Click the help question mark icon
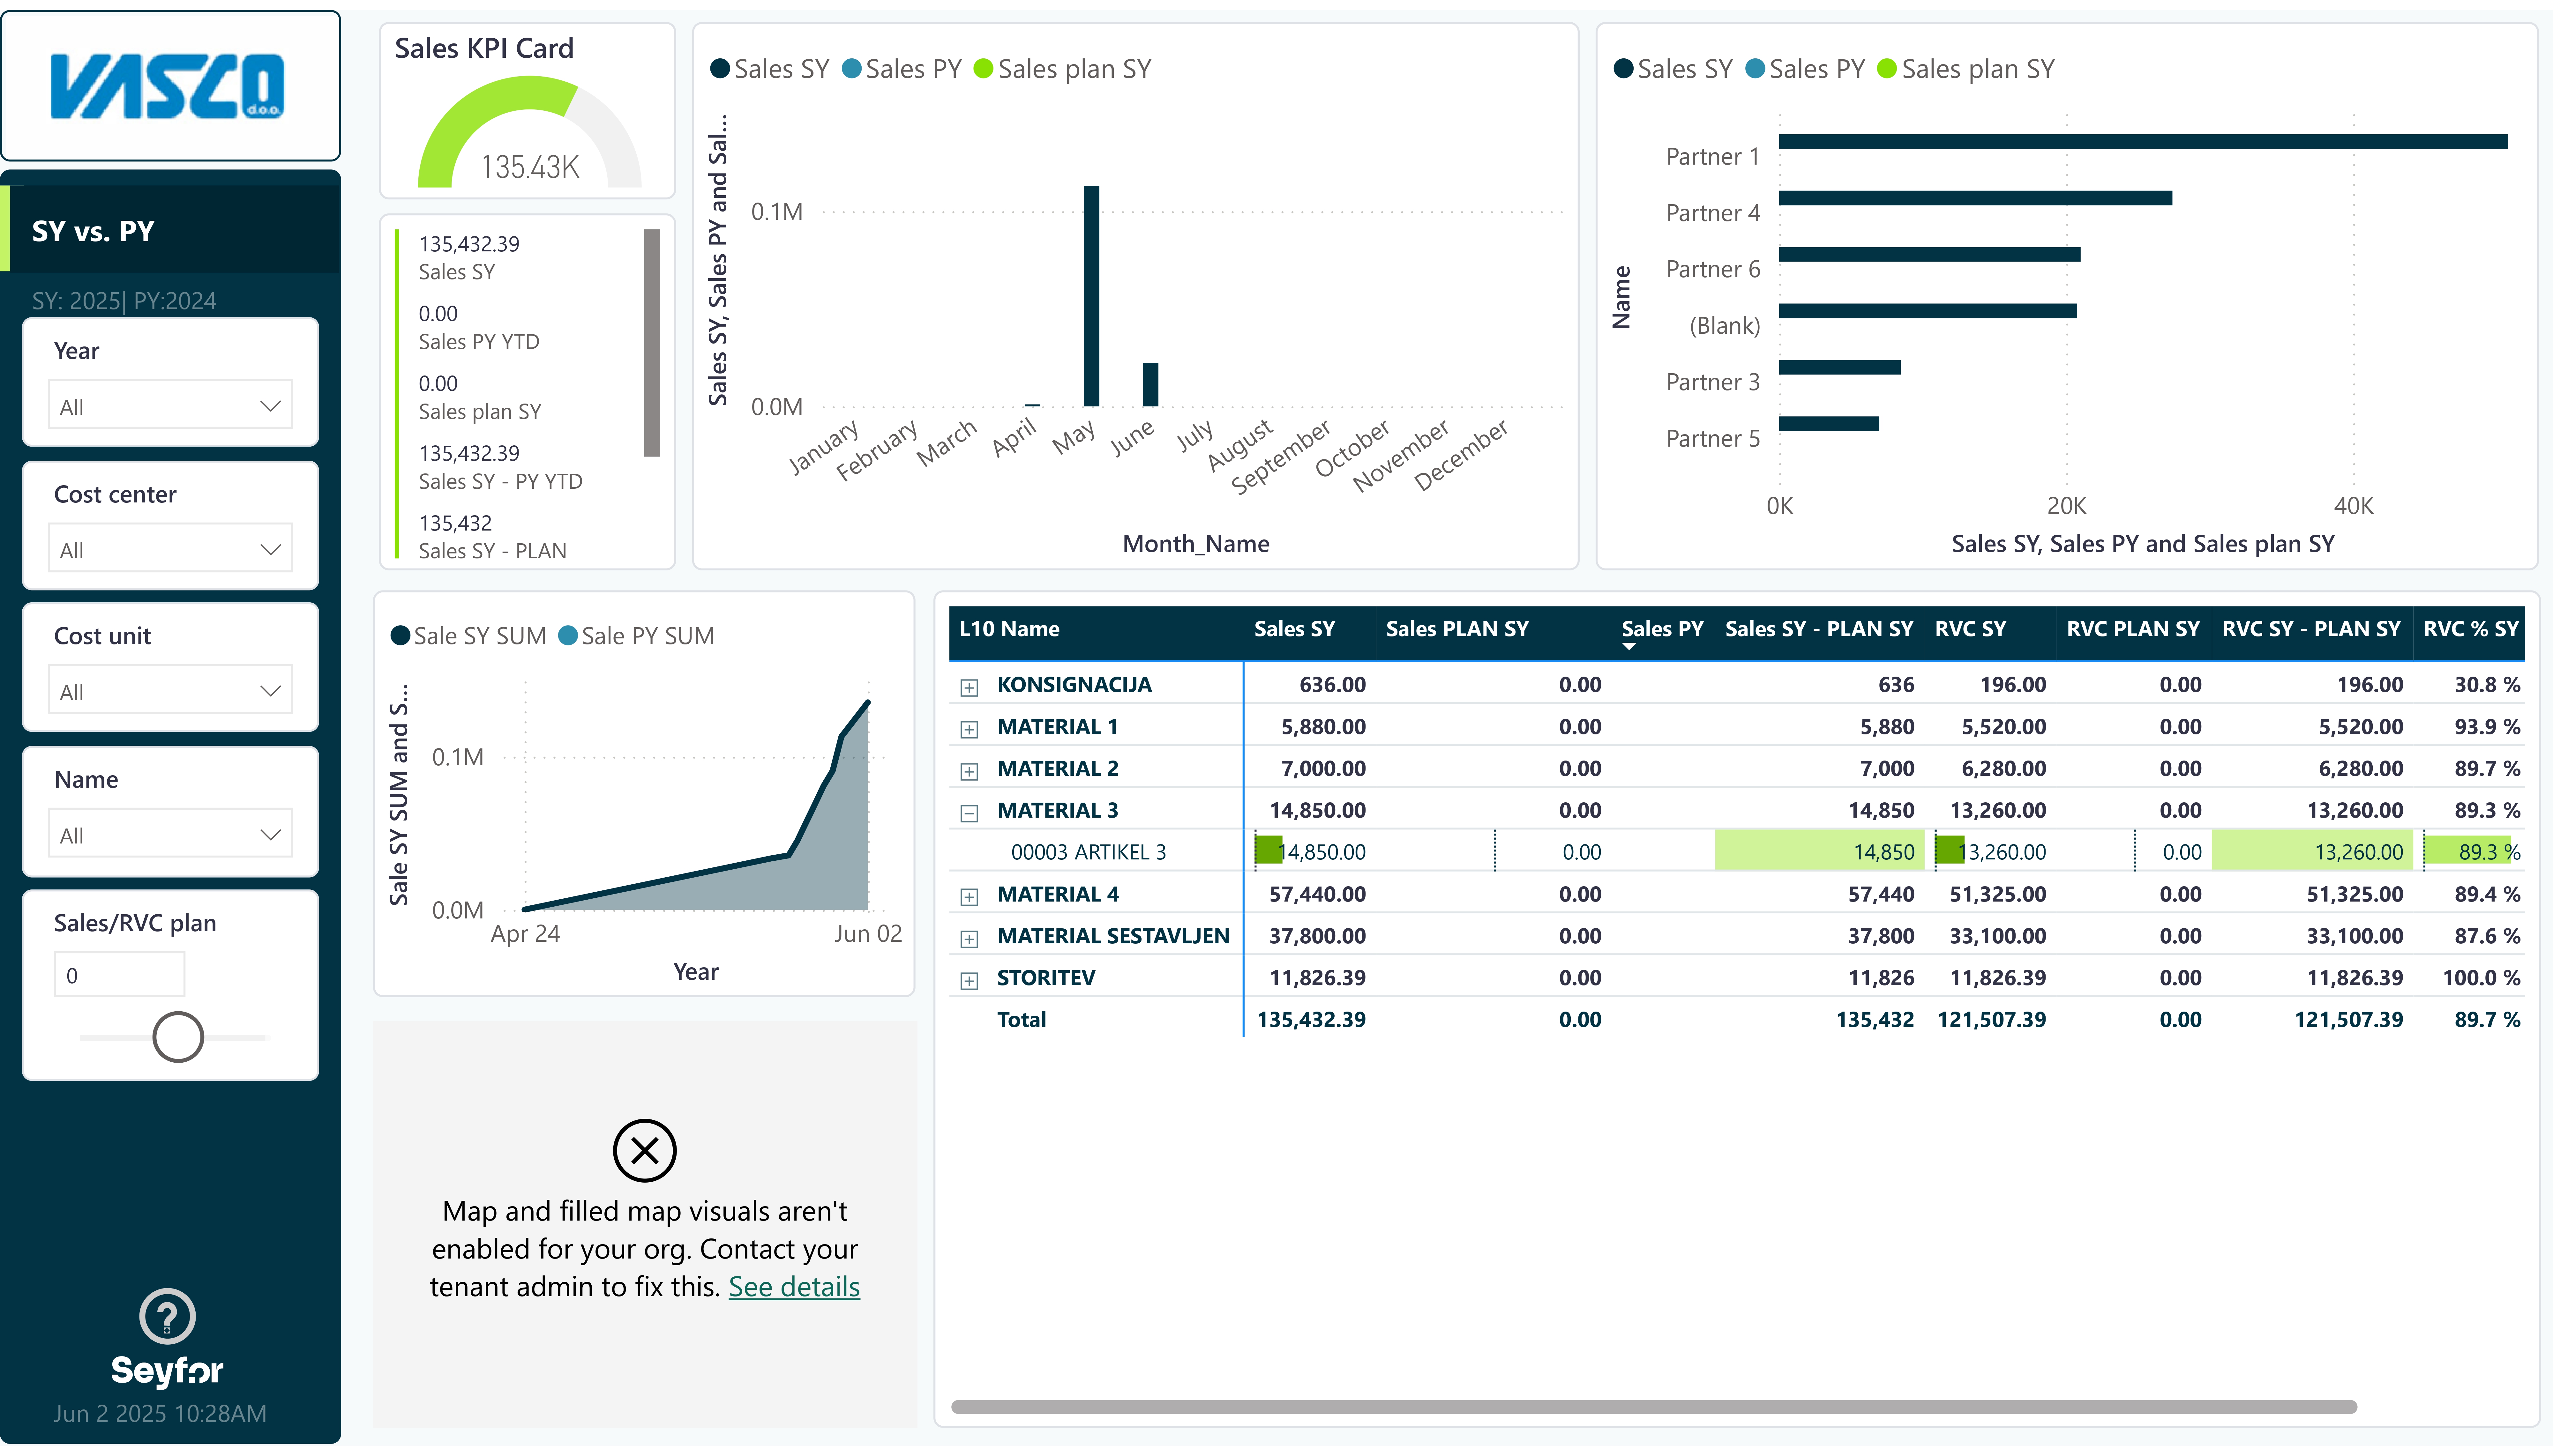The image size is (2553, 1456). pyautogui.click(x=167, y=1316)
